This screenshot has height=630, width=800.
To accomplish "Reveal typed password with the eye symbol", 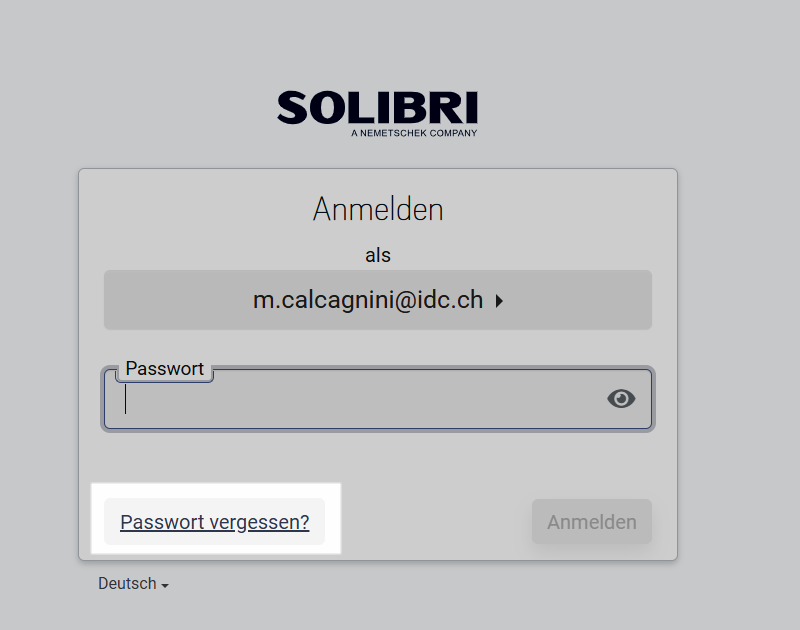I will [621, 398].
